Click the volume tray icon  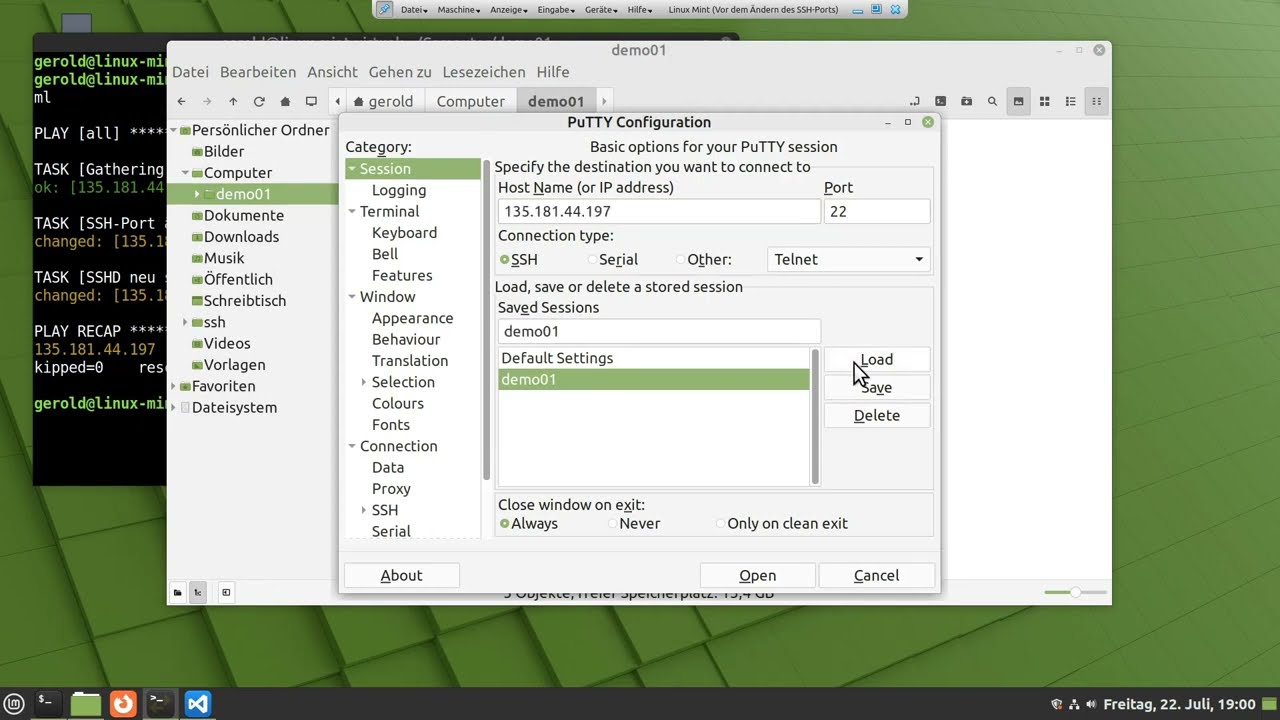point(1090,704)
